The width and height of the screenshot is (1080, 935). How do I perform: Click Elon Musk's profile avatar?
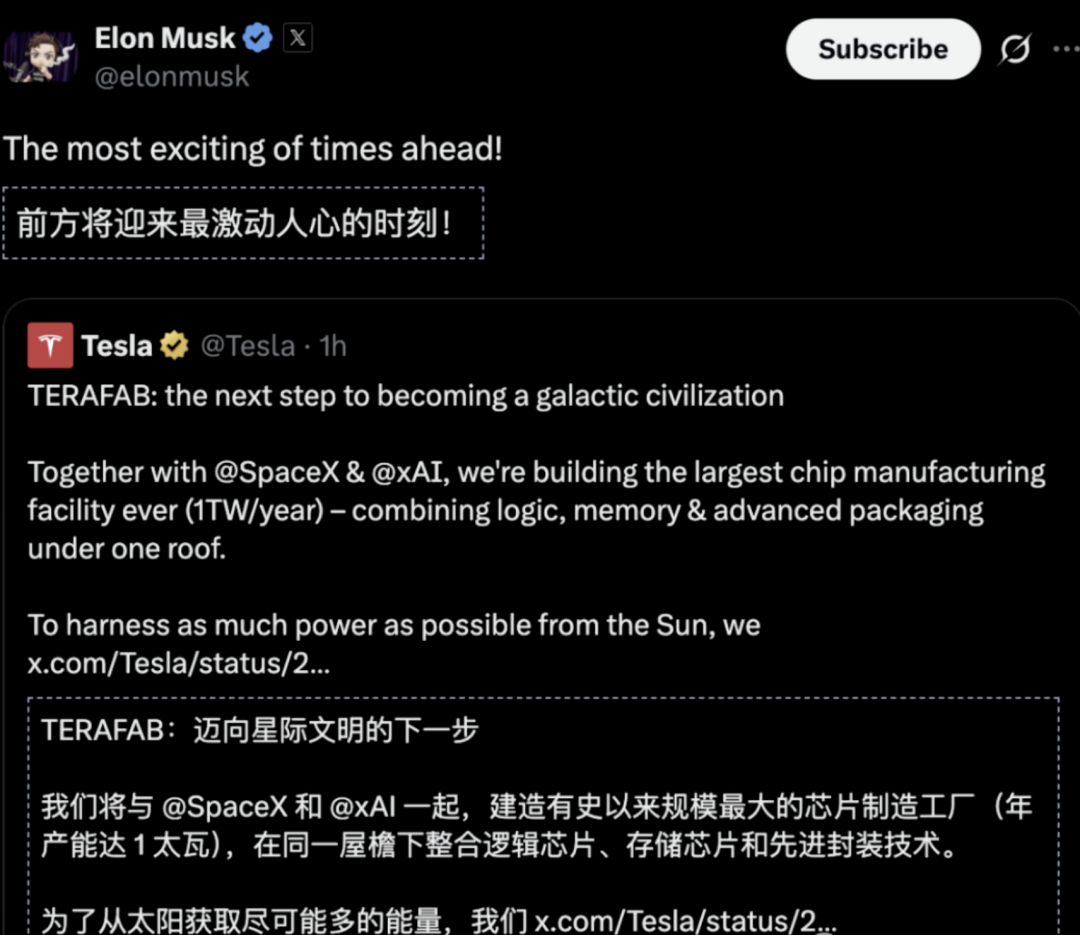point(38,57)
